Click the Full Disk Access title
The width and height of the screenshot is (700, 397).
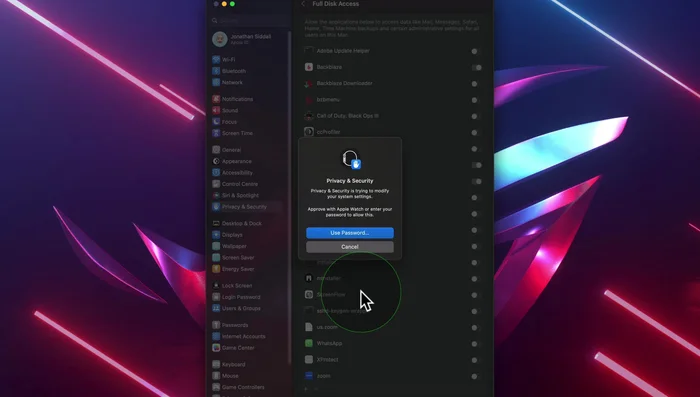(x=335, y=4)
